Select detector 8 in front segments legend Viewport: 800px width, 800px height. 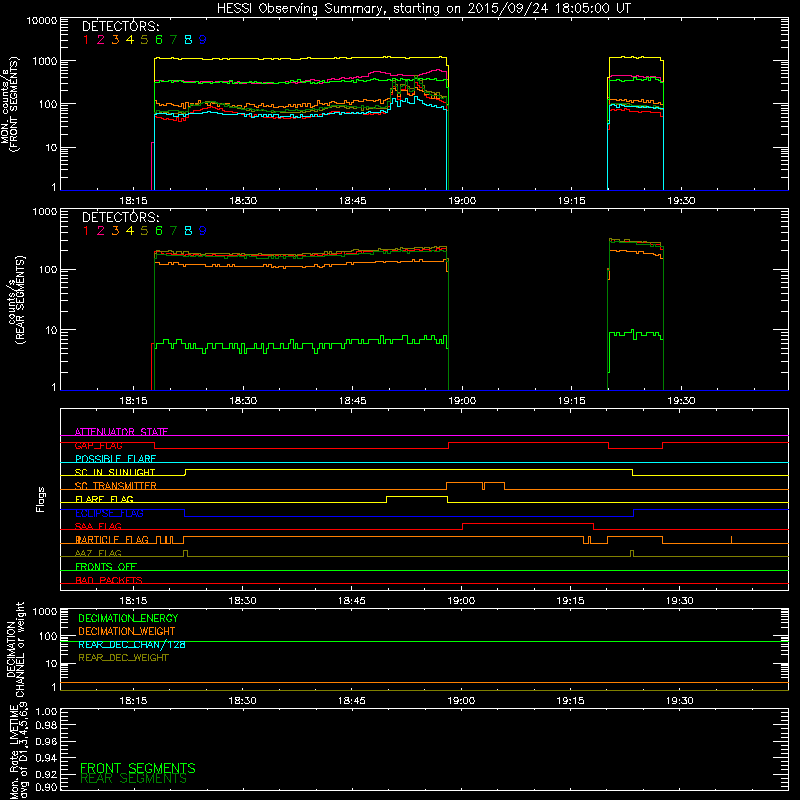pyautogui.click(x=188, y=40)
